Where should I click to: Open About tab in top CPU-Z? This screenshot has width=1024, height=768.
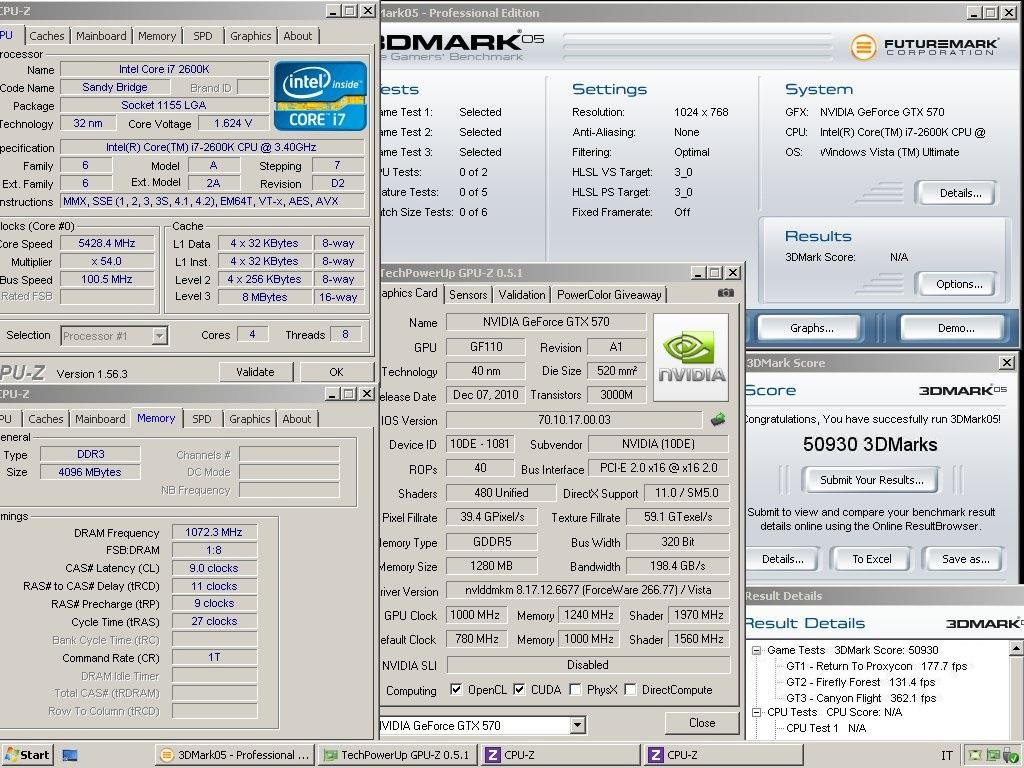coord(298,36)
